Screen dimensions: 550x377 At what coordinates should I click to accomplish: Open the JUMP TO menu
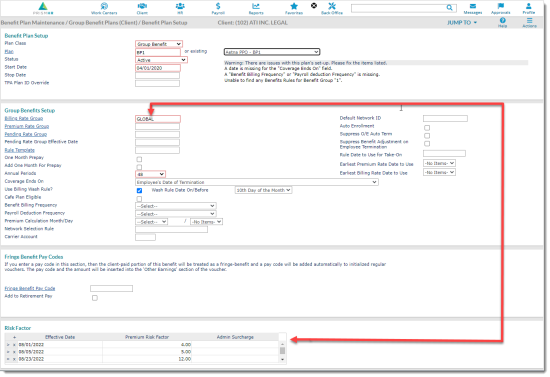462,22
